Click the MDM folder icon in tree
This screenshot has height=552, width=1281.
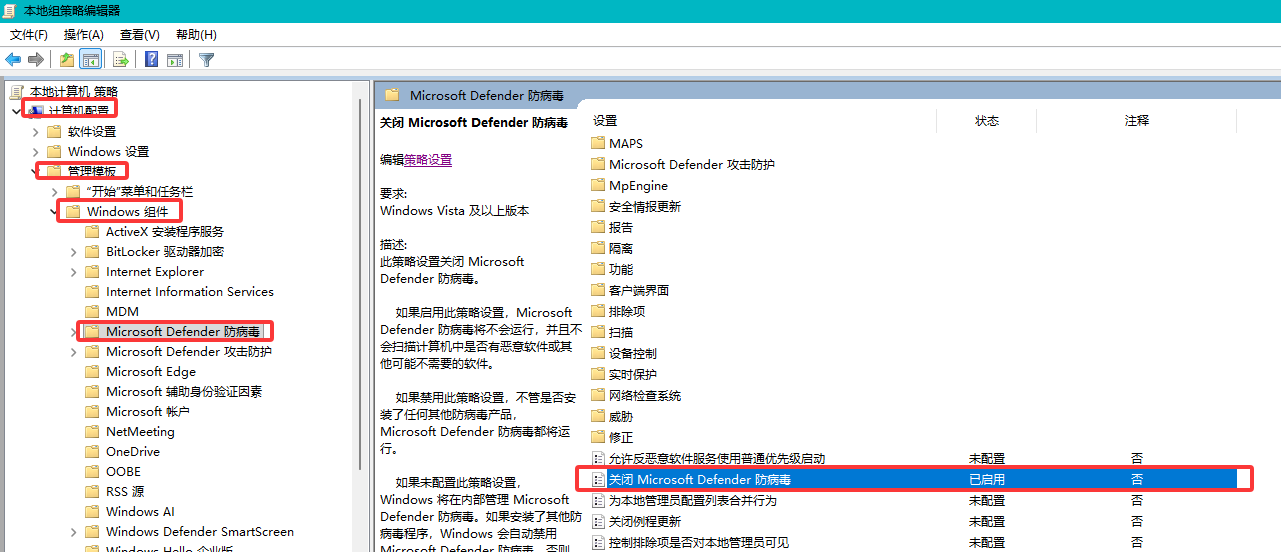click(93, 311)
